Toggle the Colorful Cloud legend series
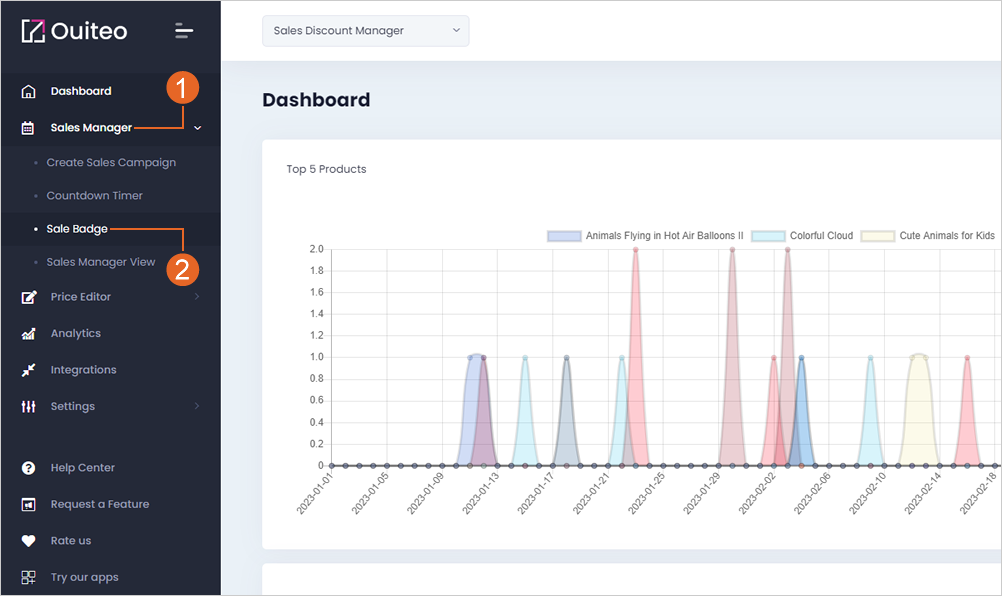The image size is (1002, 596). click(x=802, y=236)
